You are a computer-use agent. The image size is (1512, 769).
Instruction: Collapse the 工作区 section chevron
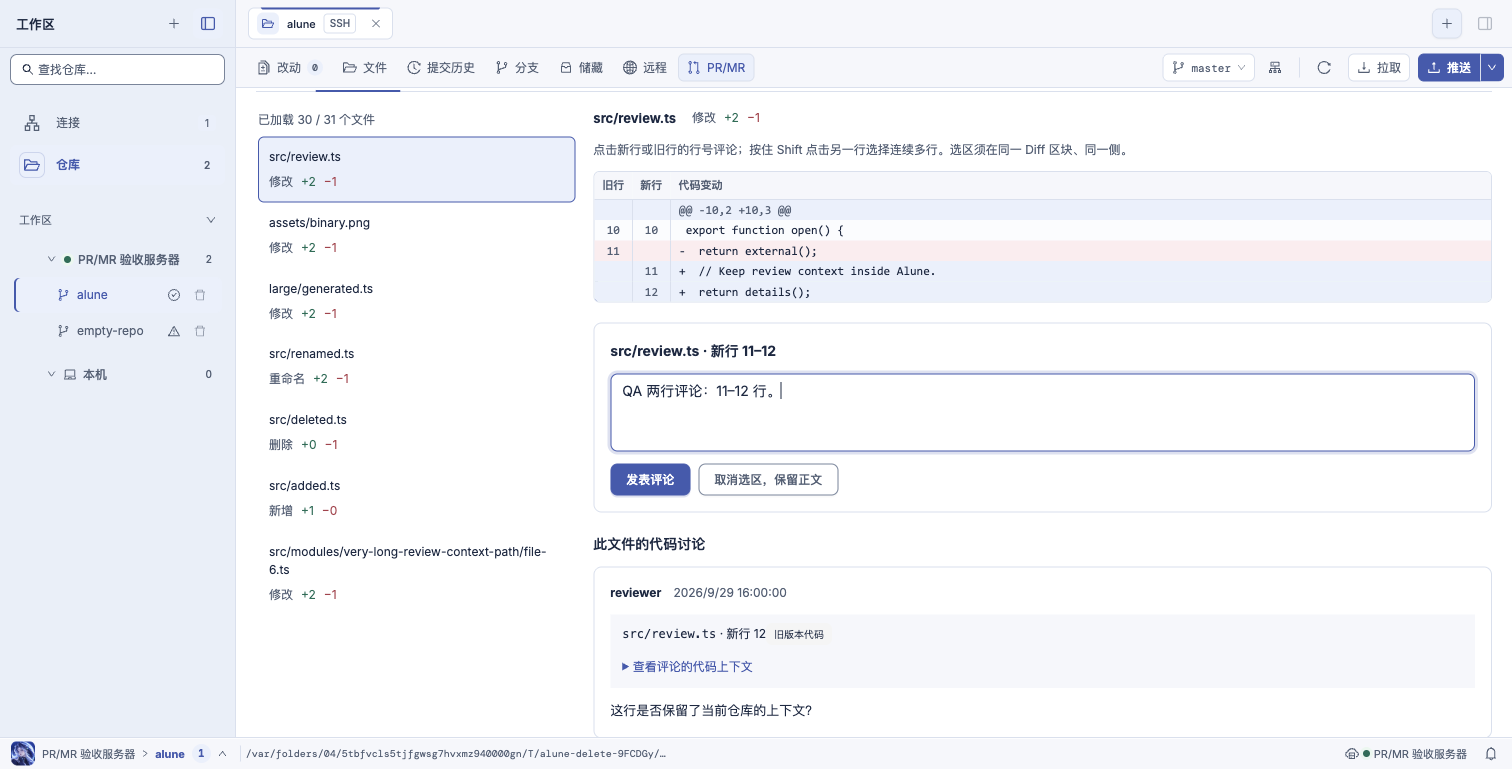click(210, 220)
